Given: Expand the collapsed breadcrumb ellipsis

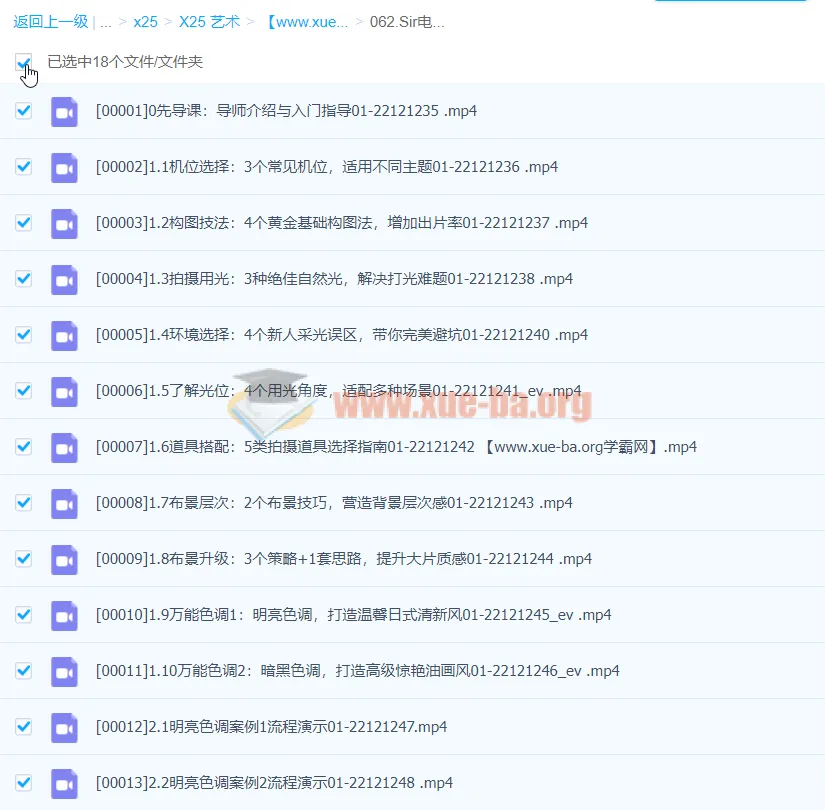Looking at the screenshot, I should pos(105,21).
